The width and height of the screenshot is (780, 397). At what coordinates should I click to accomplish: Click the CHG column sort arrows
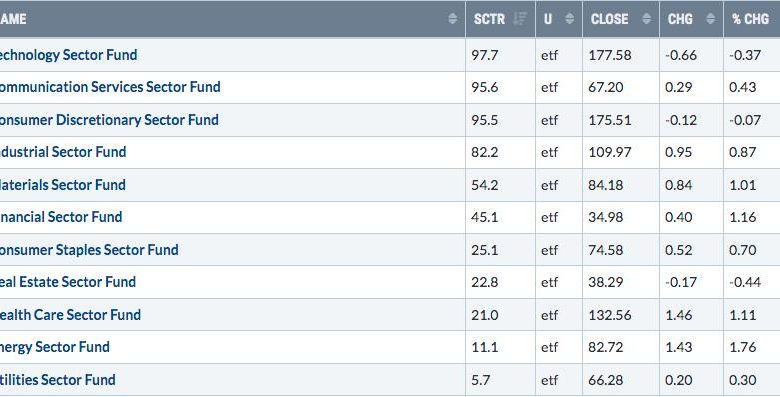click(x=710, y=19)
